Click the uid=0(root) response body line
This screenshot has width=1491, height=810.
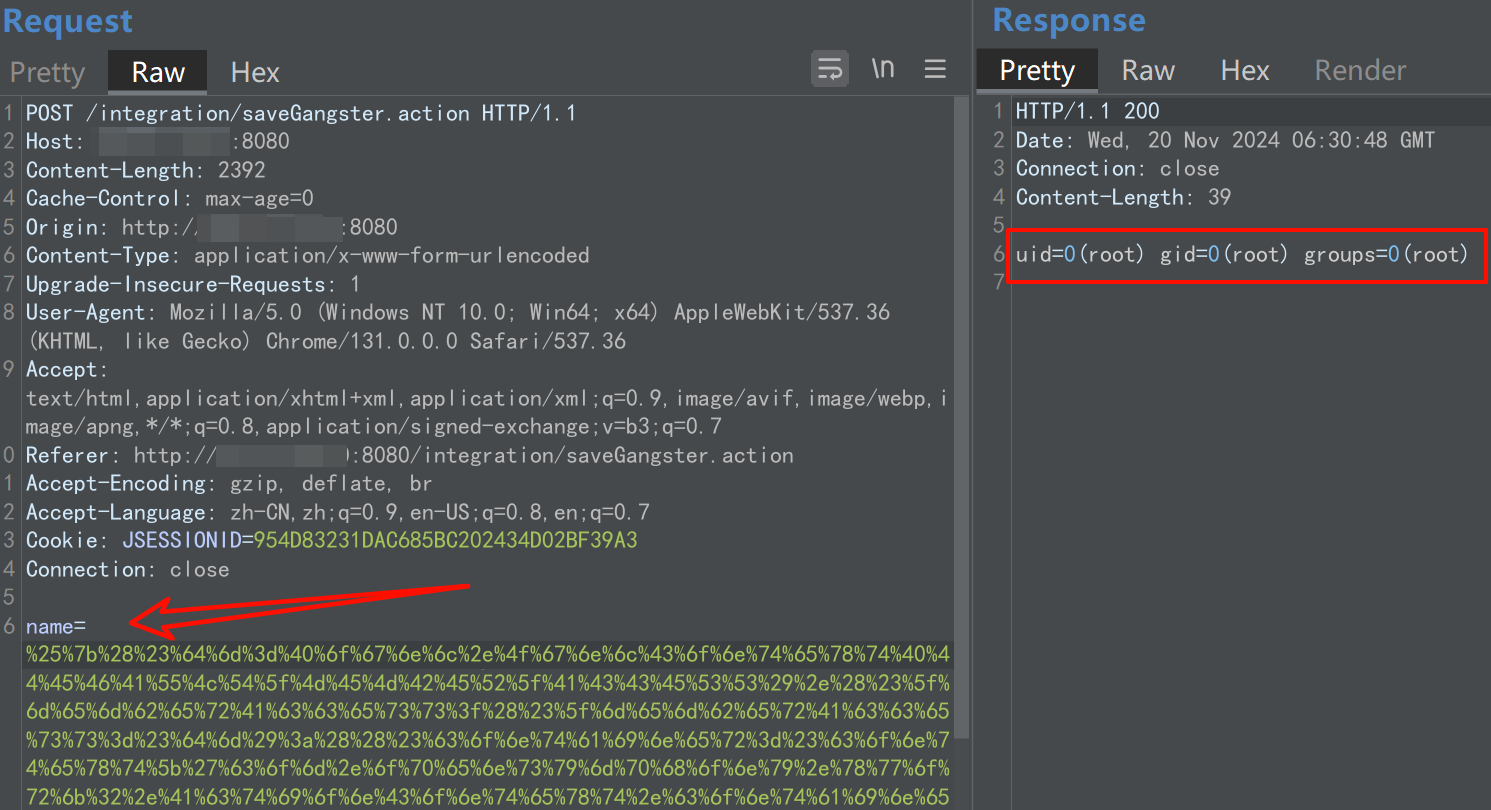tap(1242, 255)
